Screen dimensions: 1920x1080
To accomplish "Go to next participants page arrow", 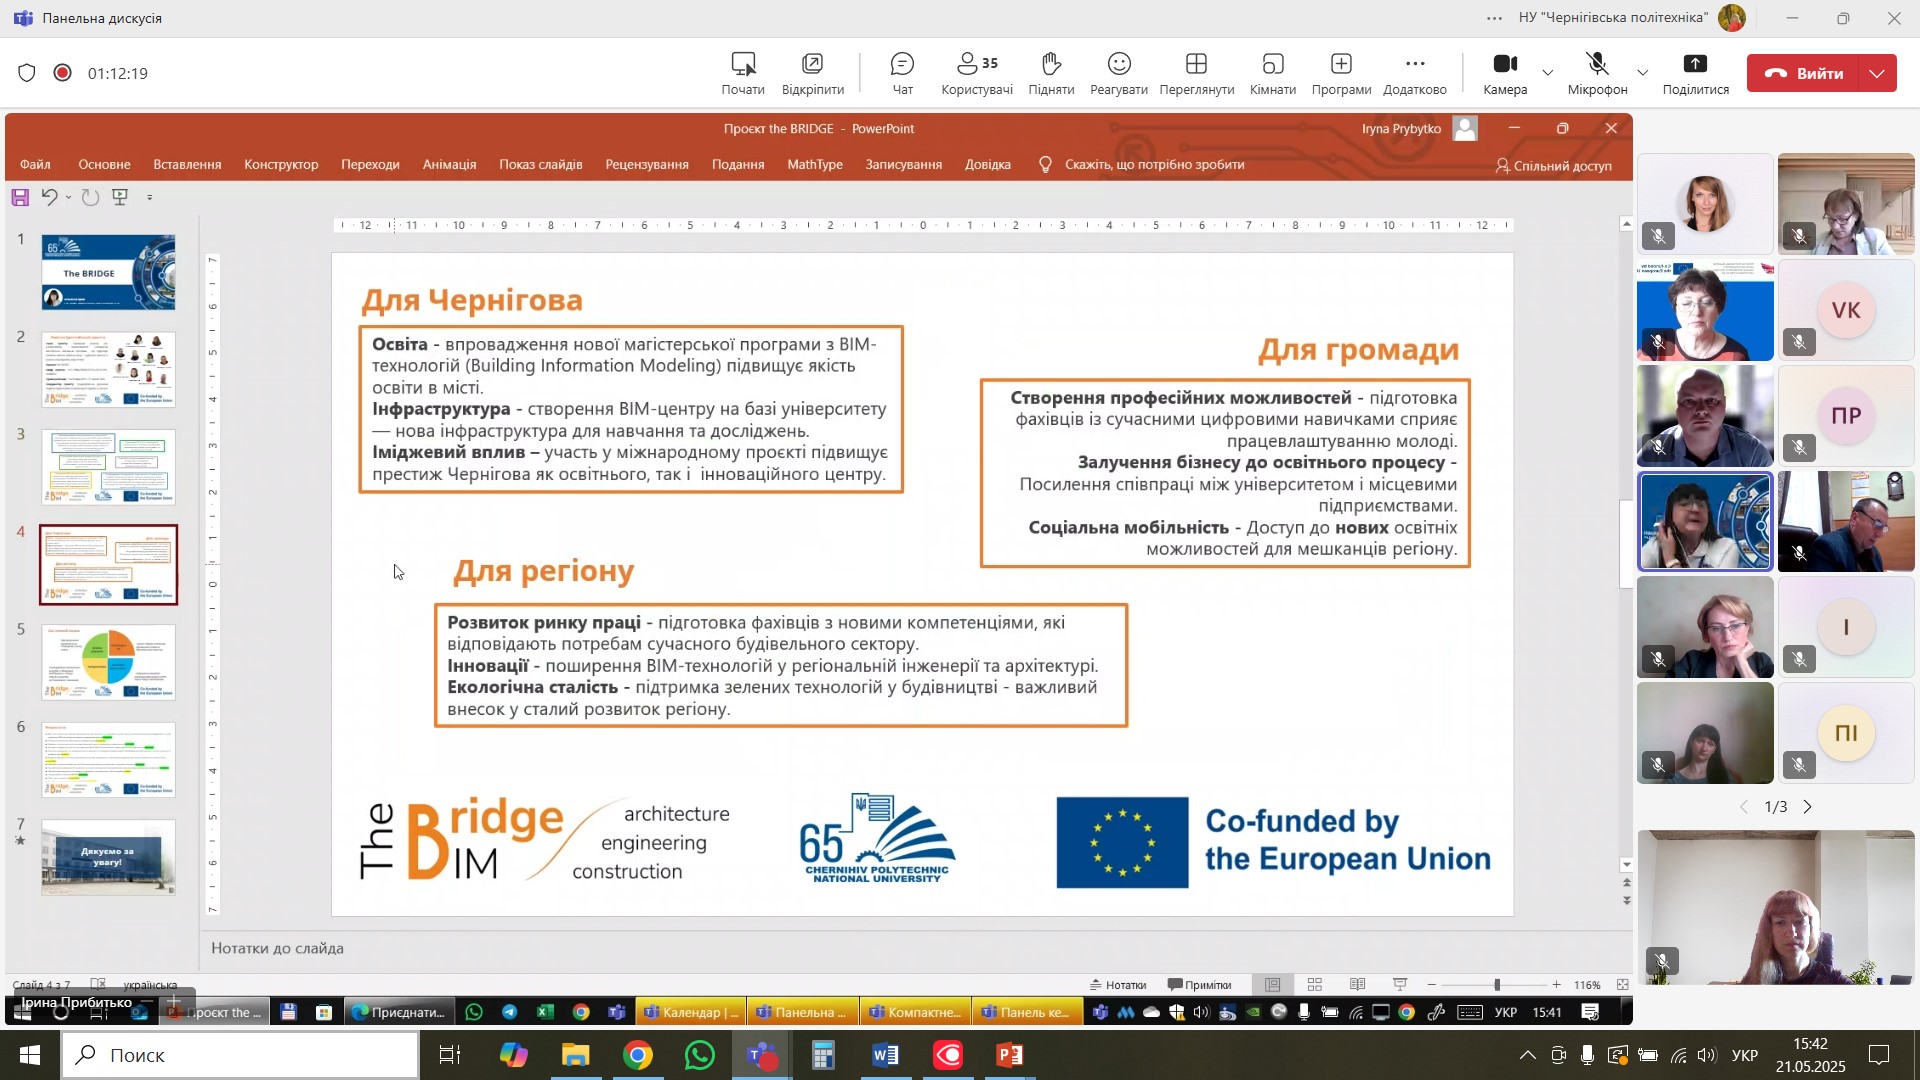I will point(1808,807).
